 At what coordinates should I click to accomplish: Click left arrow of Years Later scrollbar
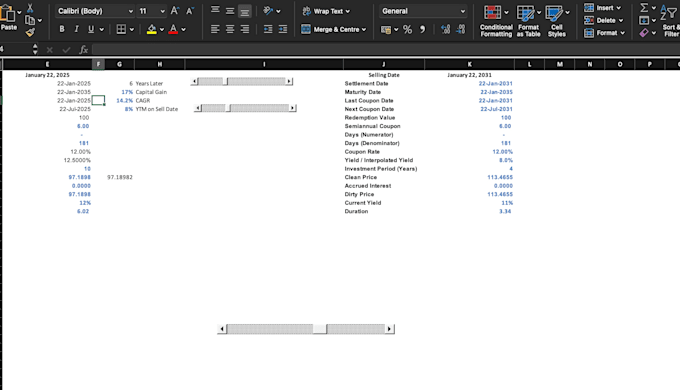(x=194, y=82)
